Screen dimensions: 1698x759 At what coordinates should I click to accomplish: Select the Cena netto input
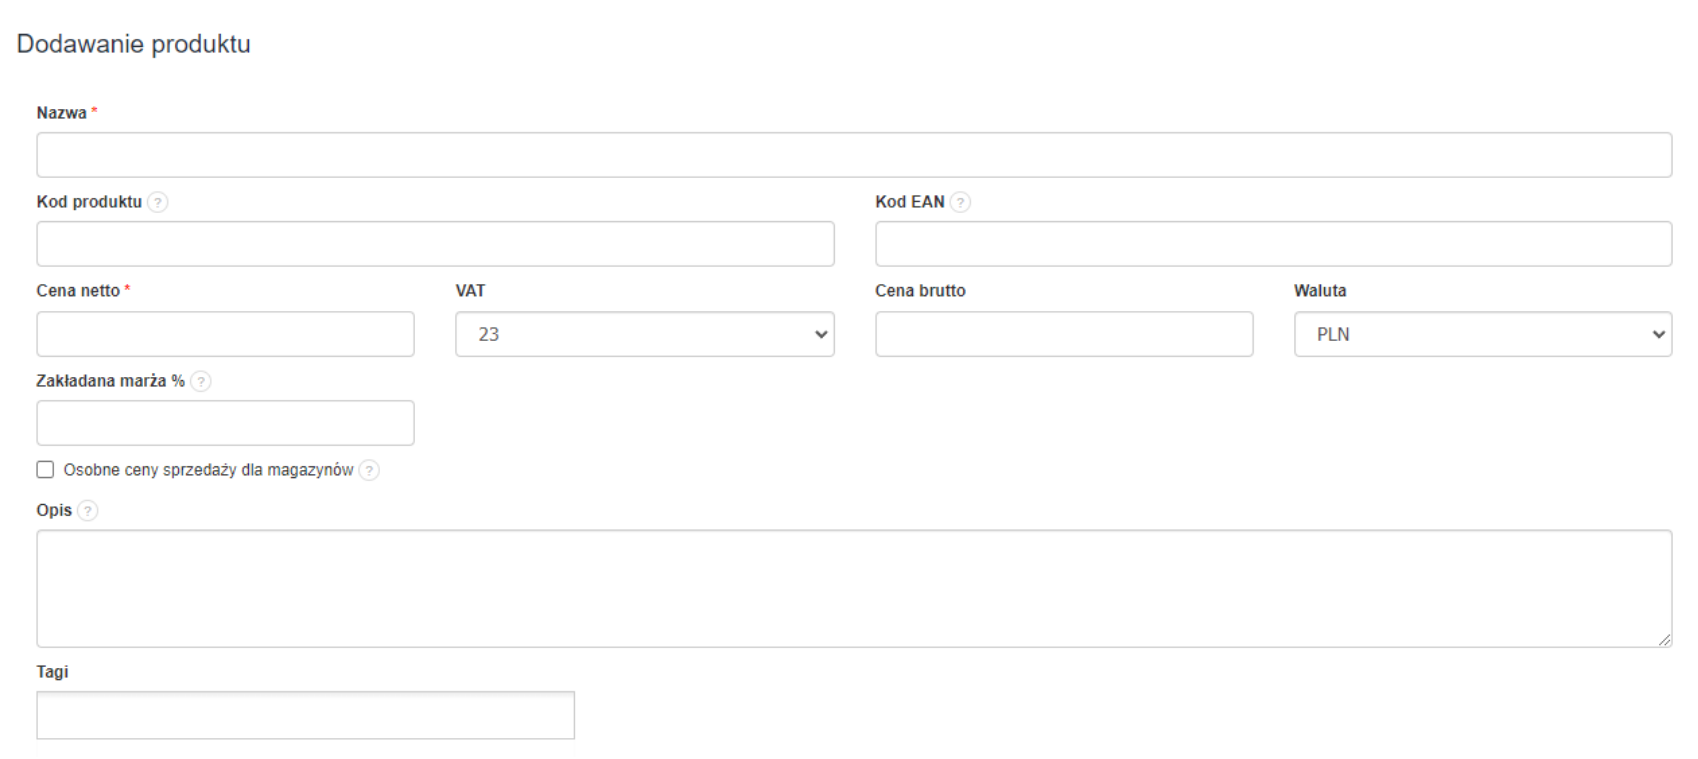[x=225, y=334]
